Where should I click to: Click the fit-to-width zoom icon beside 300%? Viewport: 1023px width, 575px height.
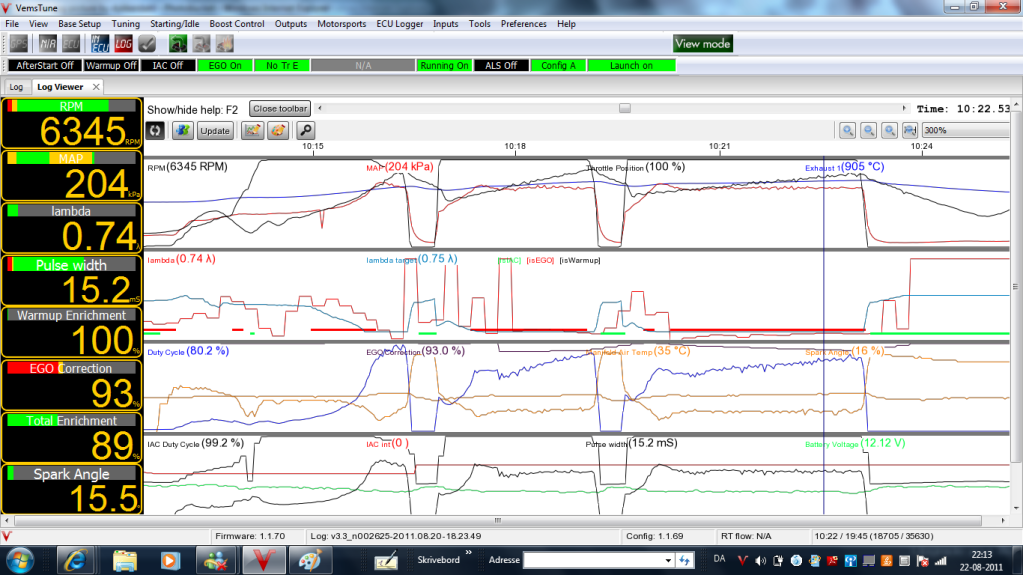910,130
